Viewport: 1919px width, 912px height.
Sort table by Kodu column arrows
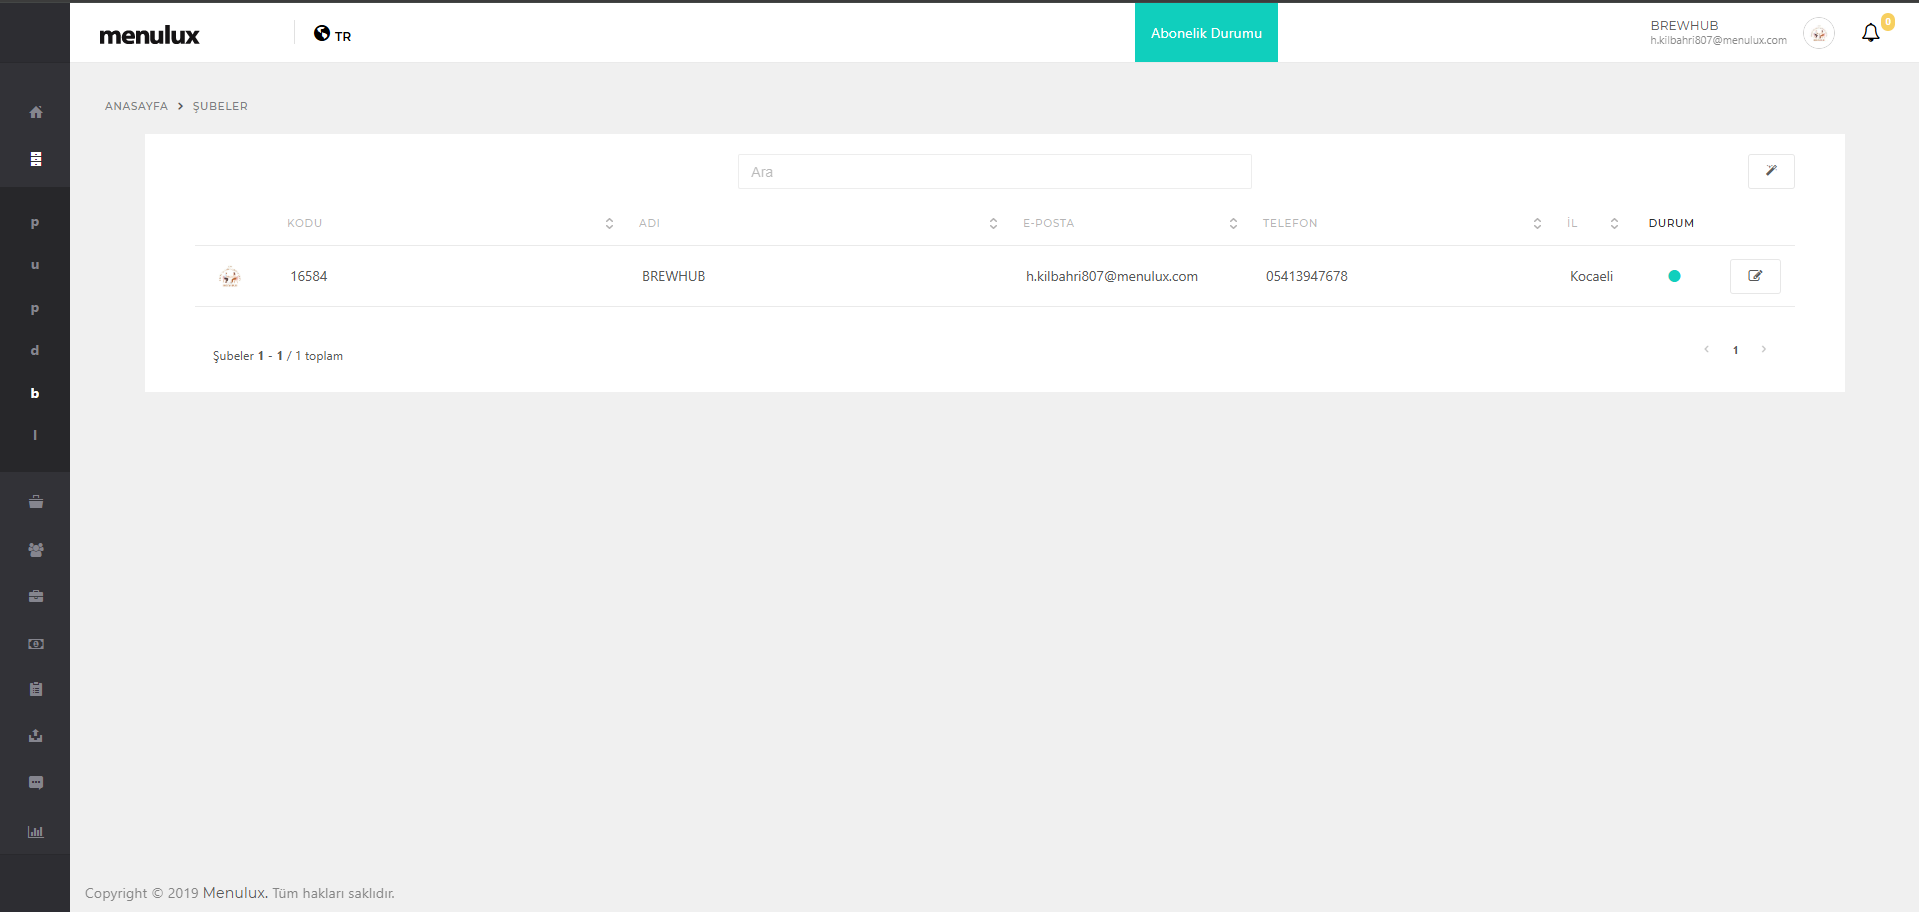coord(609,224)
